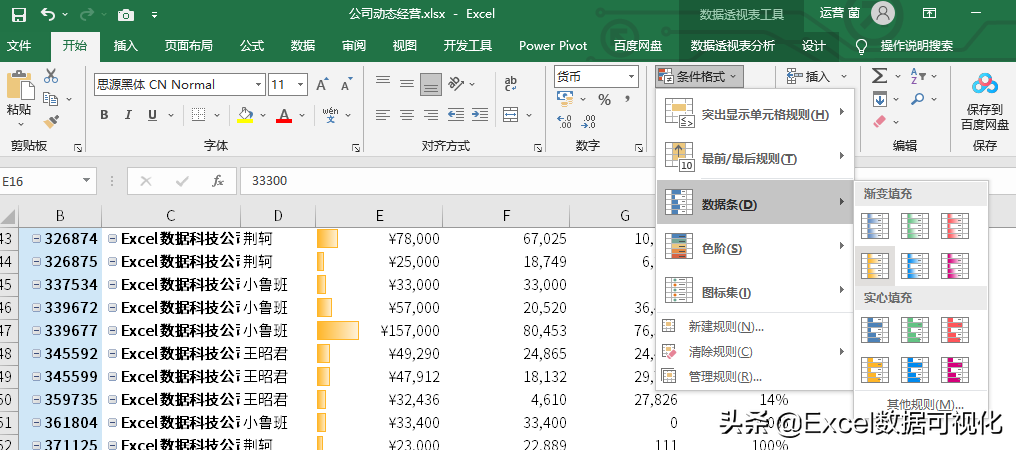Click the text orientation icon

pyautogui.click(x=457, y=83)
